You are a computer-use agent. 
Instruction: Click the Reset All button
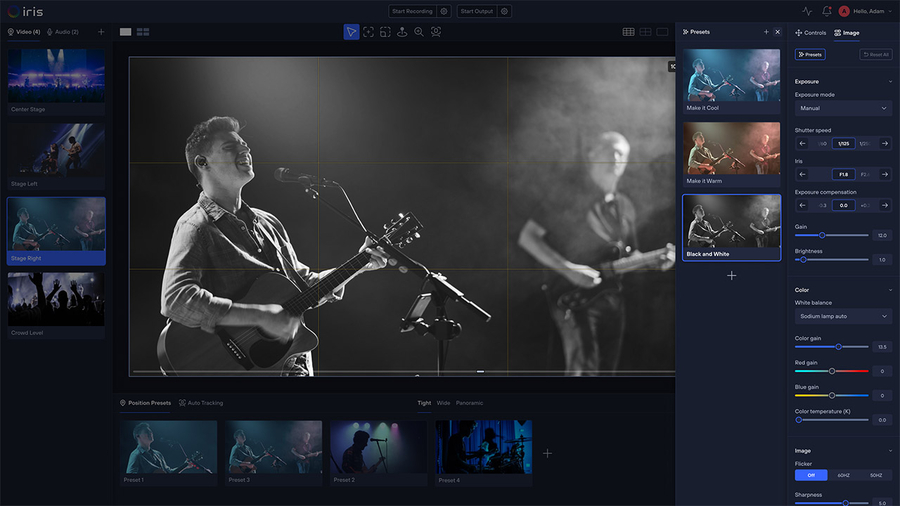click(x=876, y=54)
